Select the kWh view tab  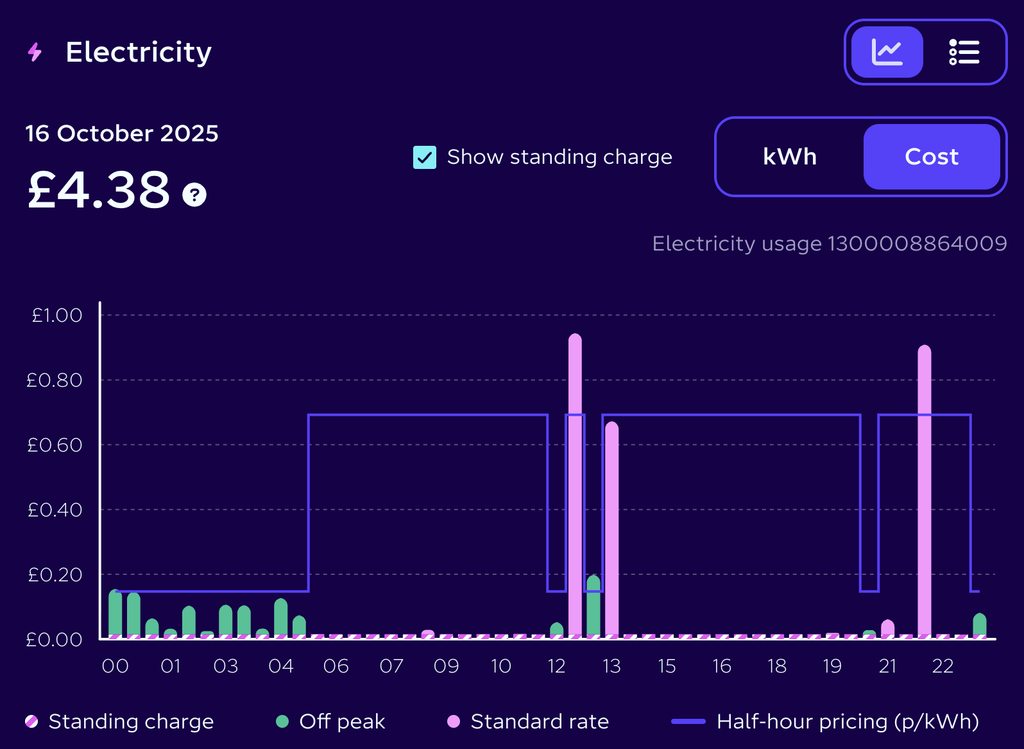click(x=790, y=157)
